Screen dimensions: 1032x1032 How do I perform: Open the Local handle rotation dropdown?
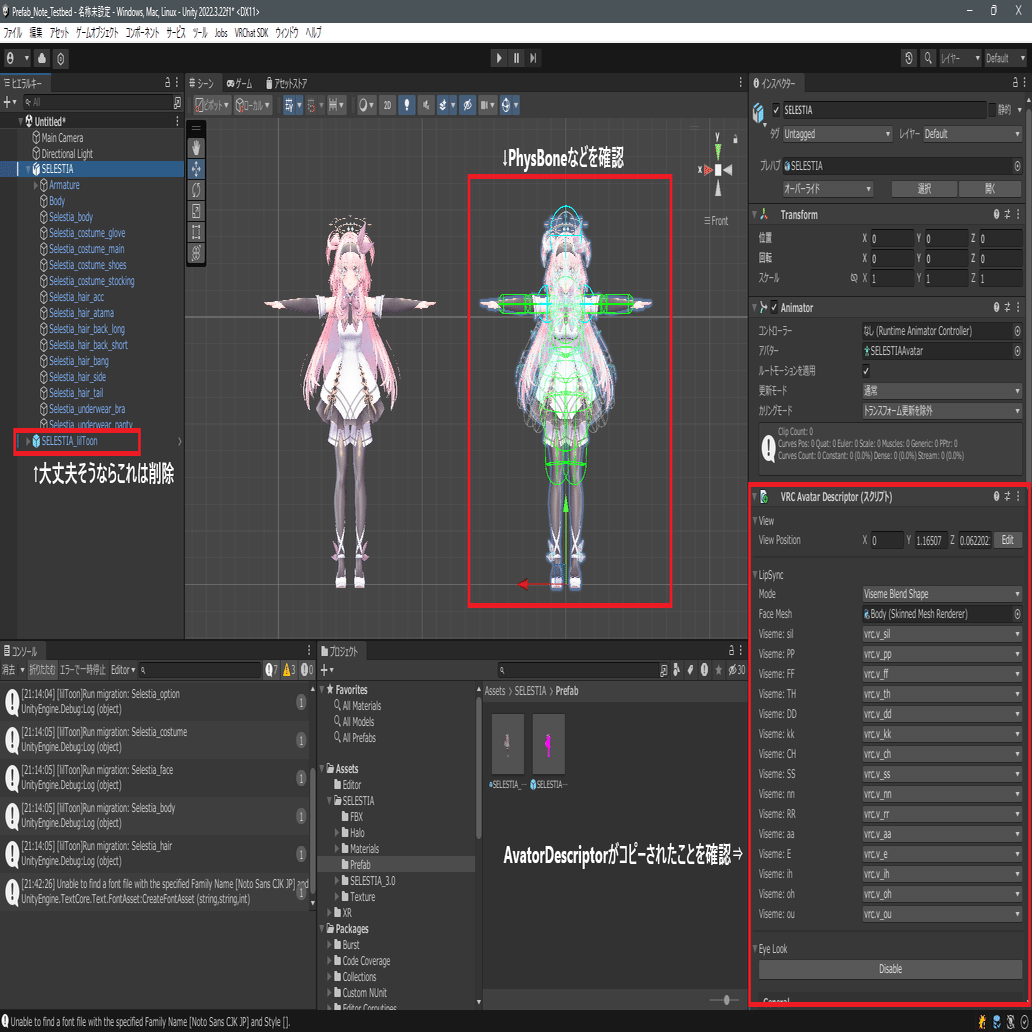253,105
